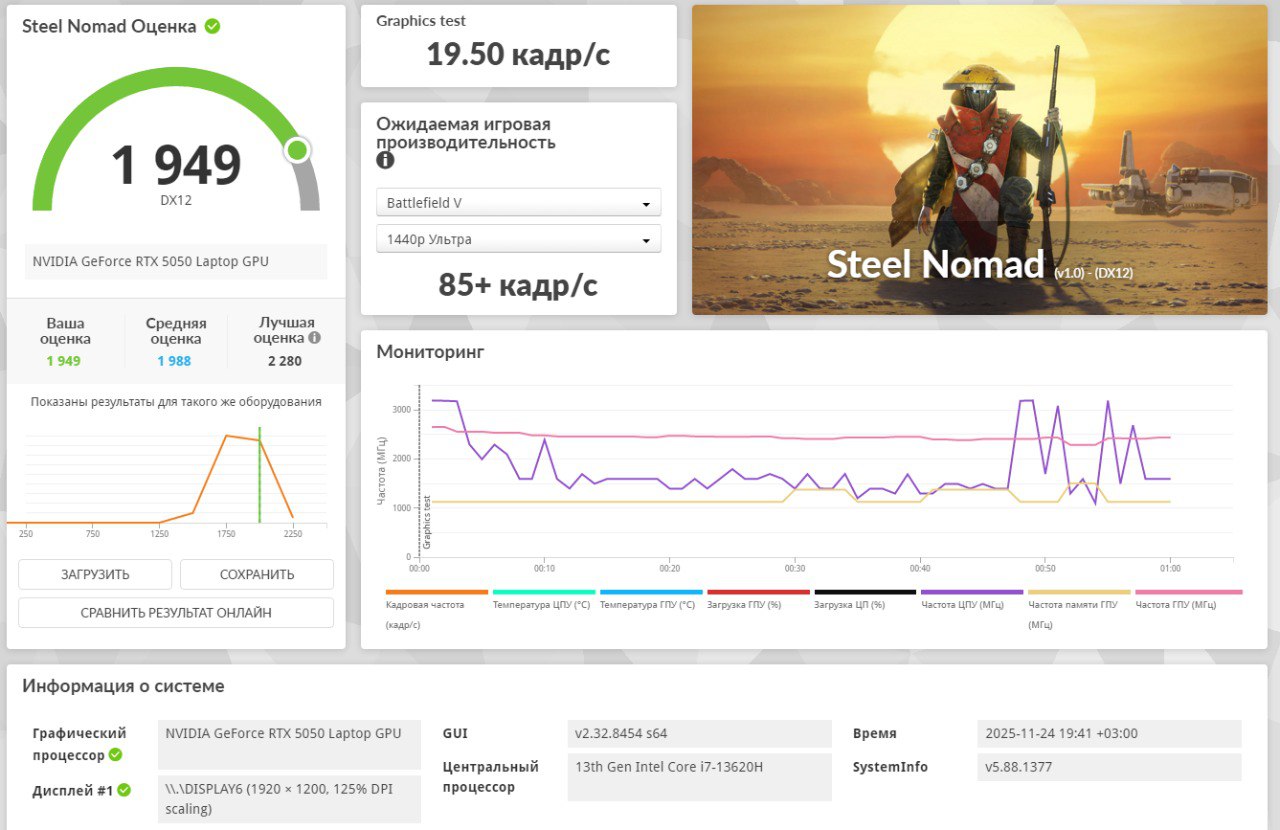The height and width of the screenshot is (830, 1280).
Task: Click the Мониторинг section heading
Action: [x=430, y=352]
